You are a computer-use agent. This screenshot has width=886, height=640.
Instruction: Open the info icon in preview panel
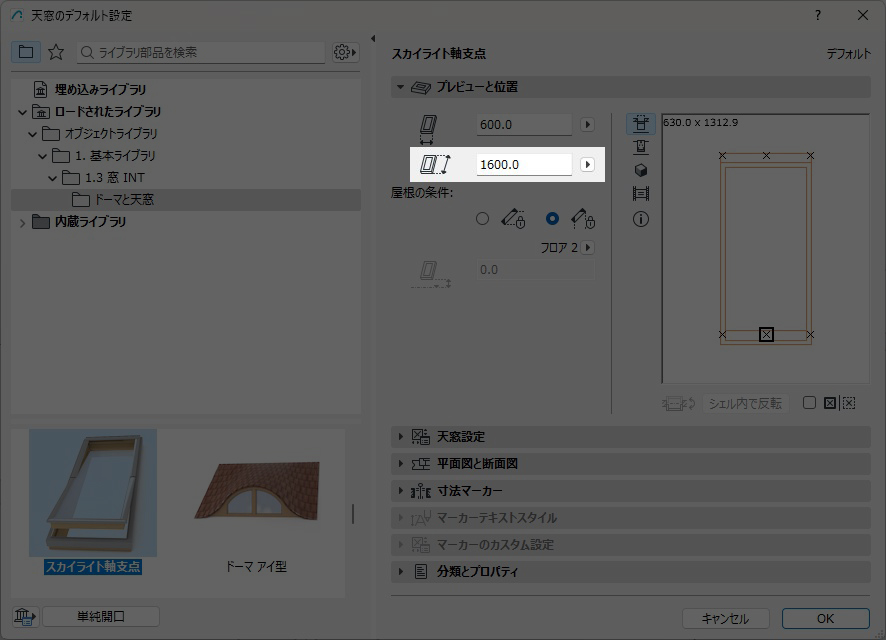tap(641, 219)
